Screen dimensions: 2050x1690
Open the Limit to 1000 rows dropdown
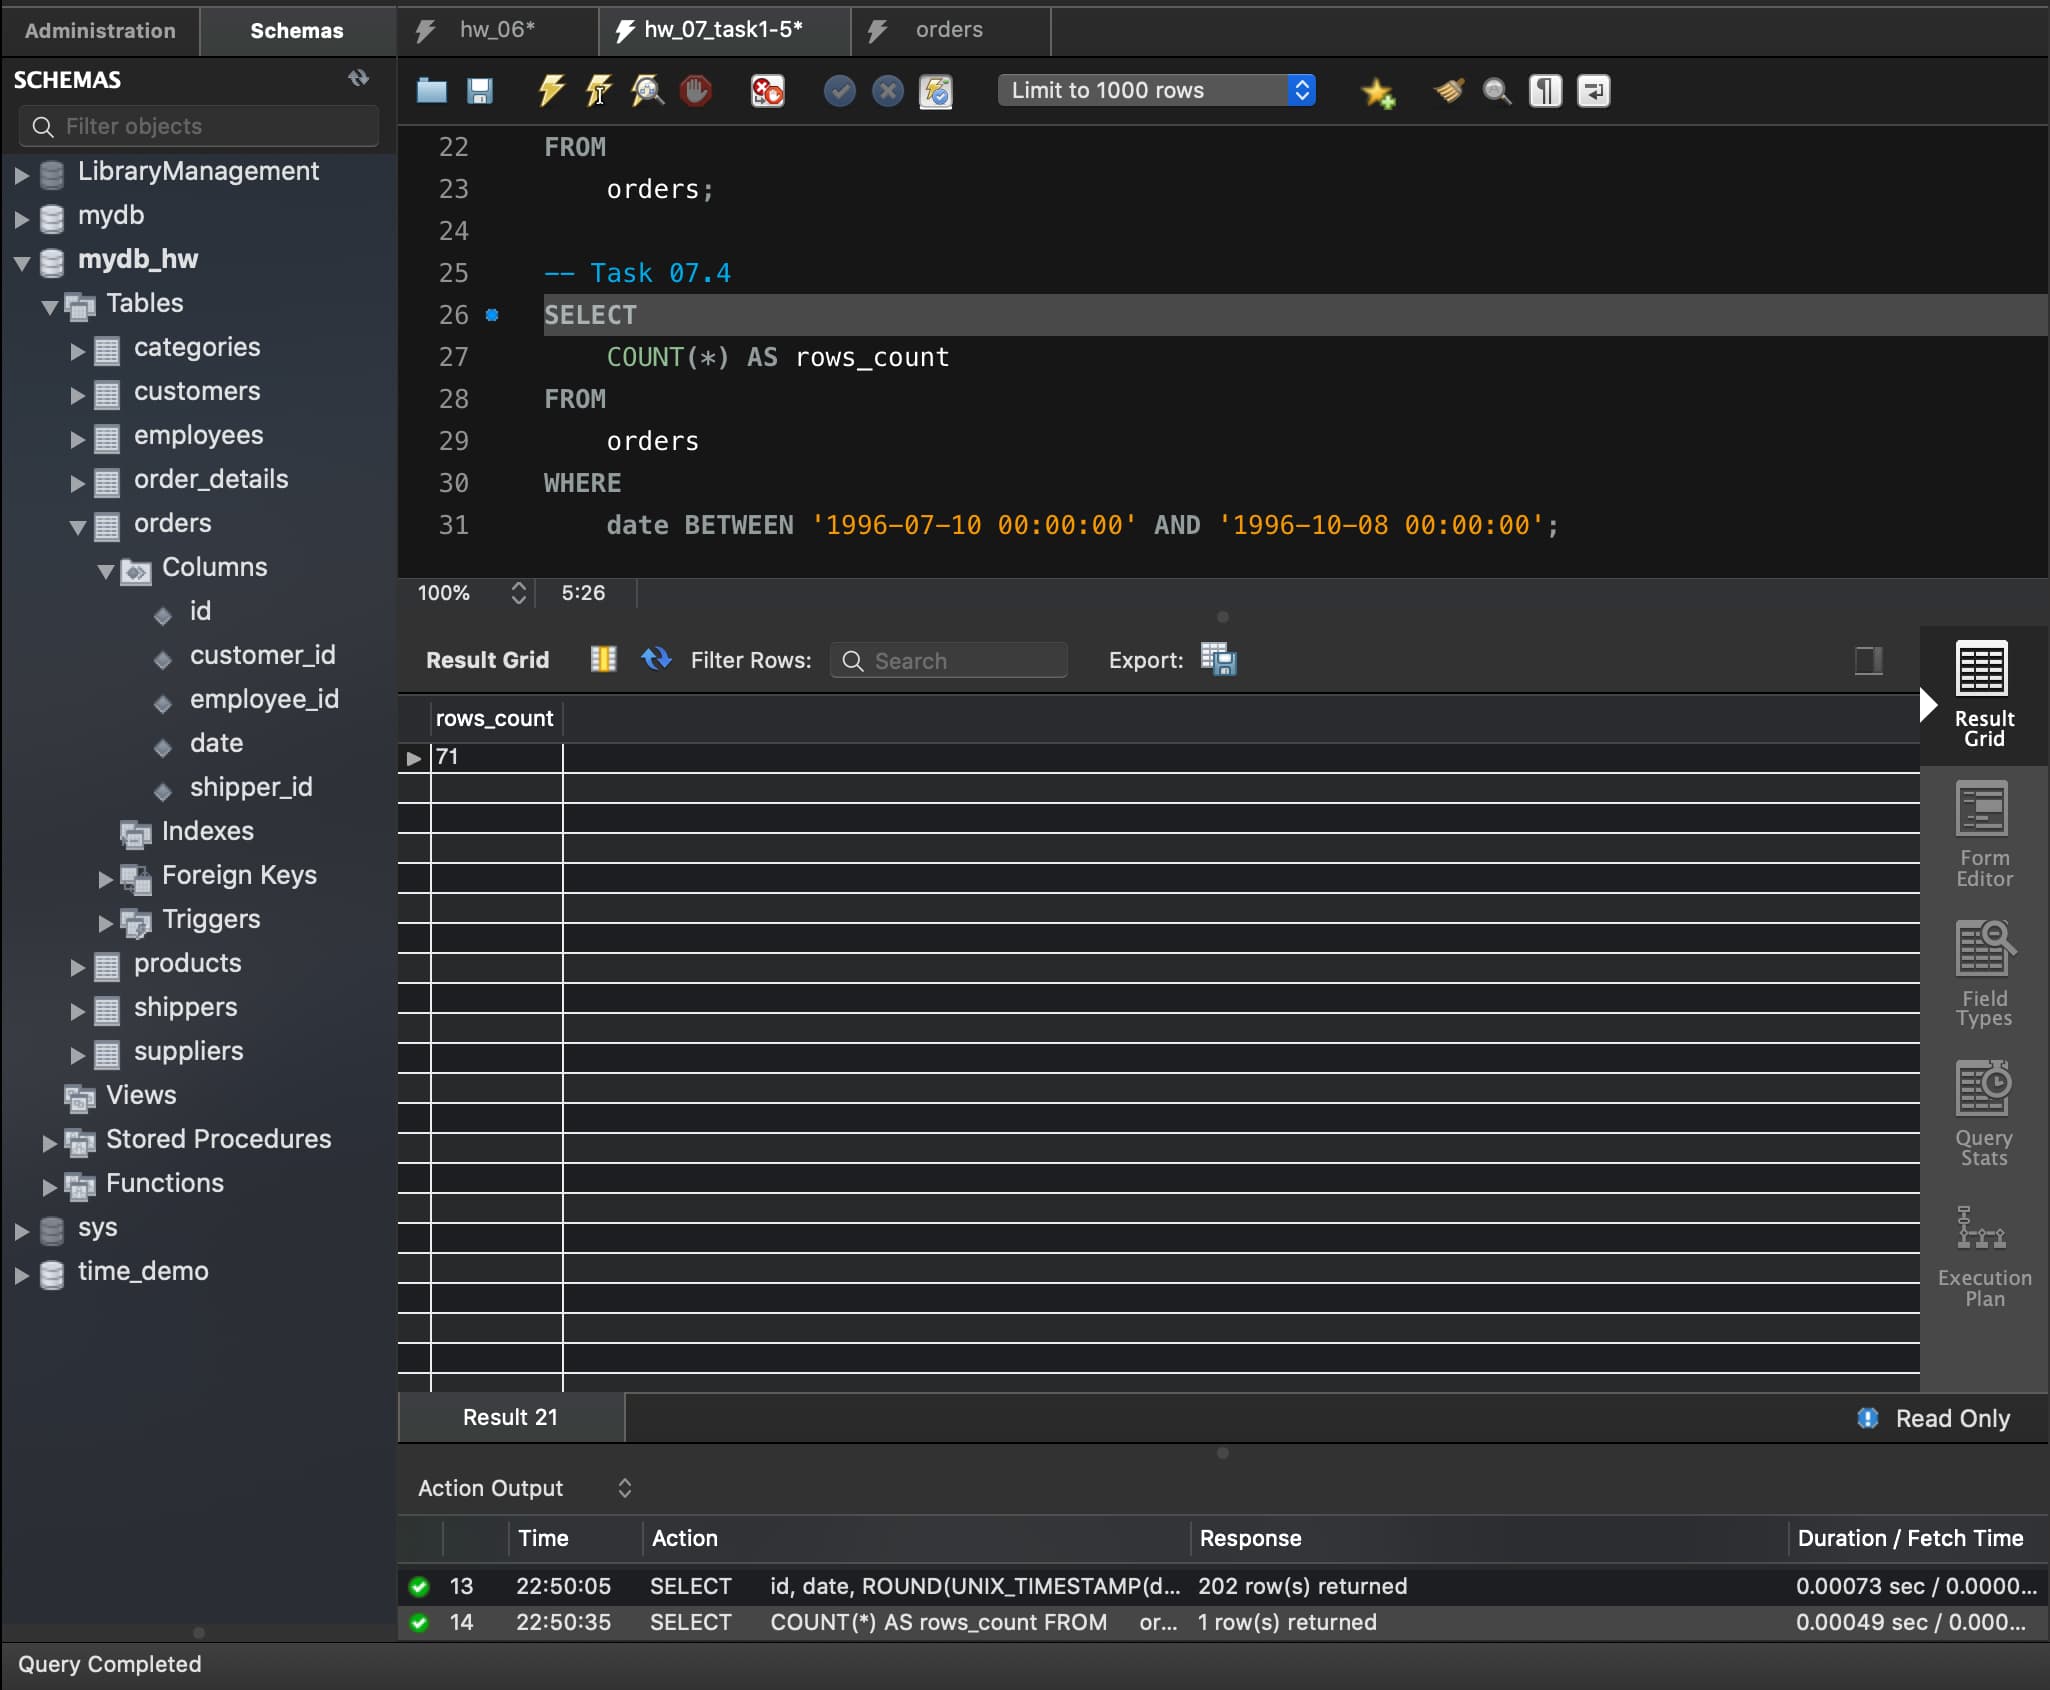click(1157, 91)
